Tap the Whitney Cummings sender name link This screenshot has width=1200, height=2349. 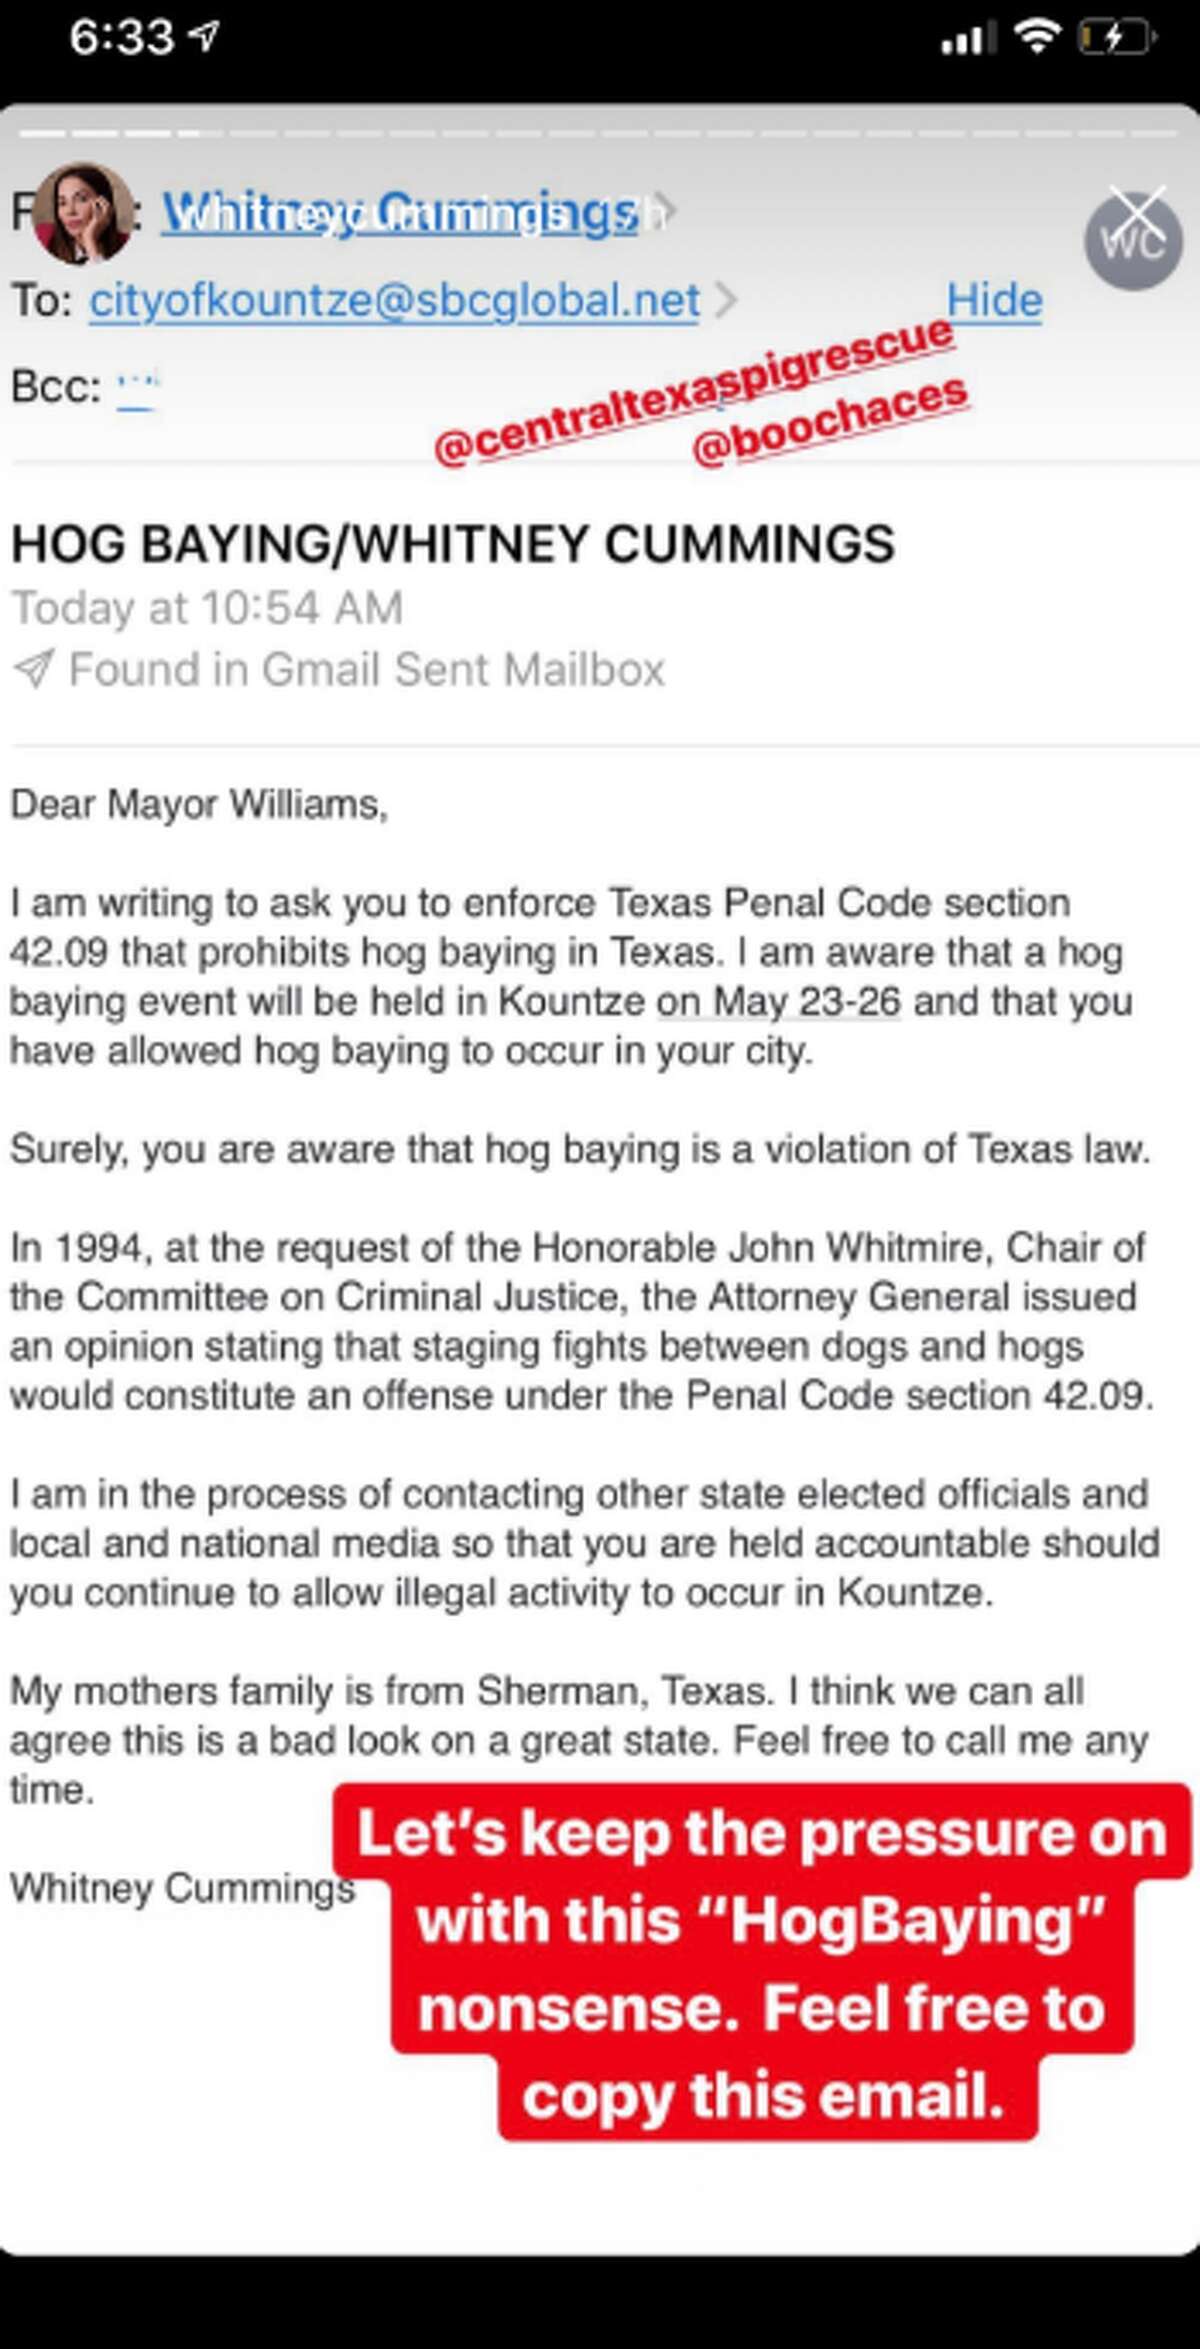click(400, 212)
